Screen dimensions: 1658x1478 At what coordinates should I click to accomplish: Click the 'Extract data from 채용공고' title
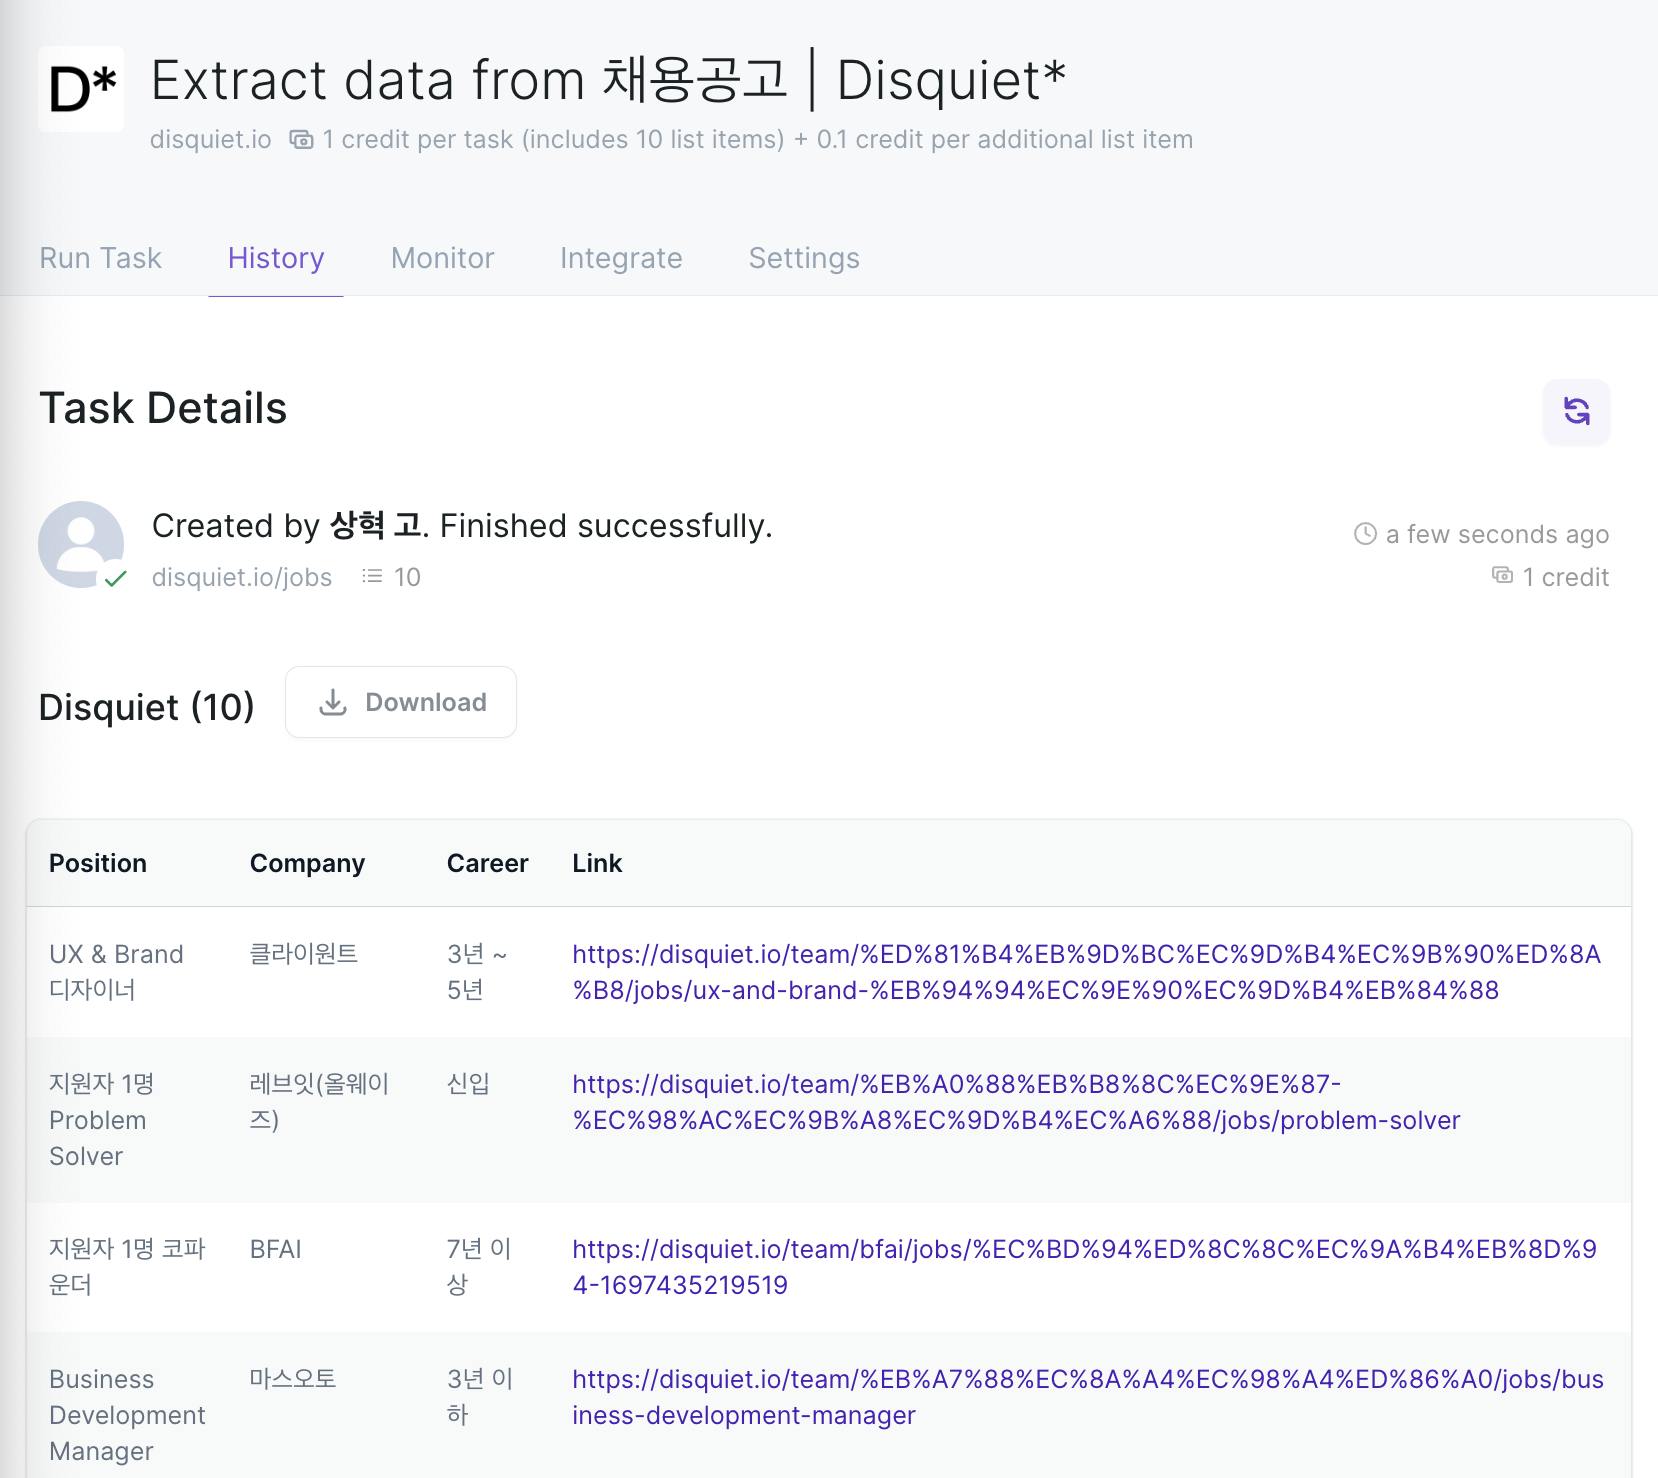(469, 80)
